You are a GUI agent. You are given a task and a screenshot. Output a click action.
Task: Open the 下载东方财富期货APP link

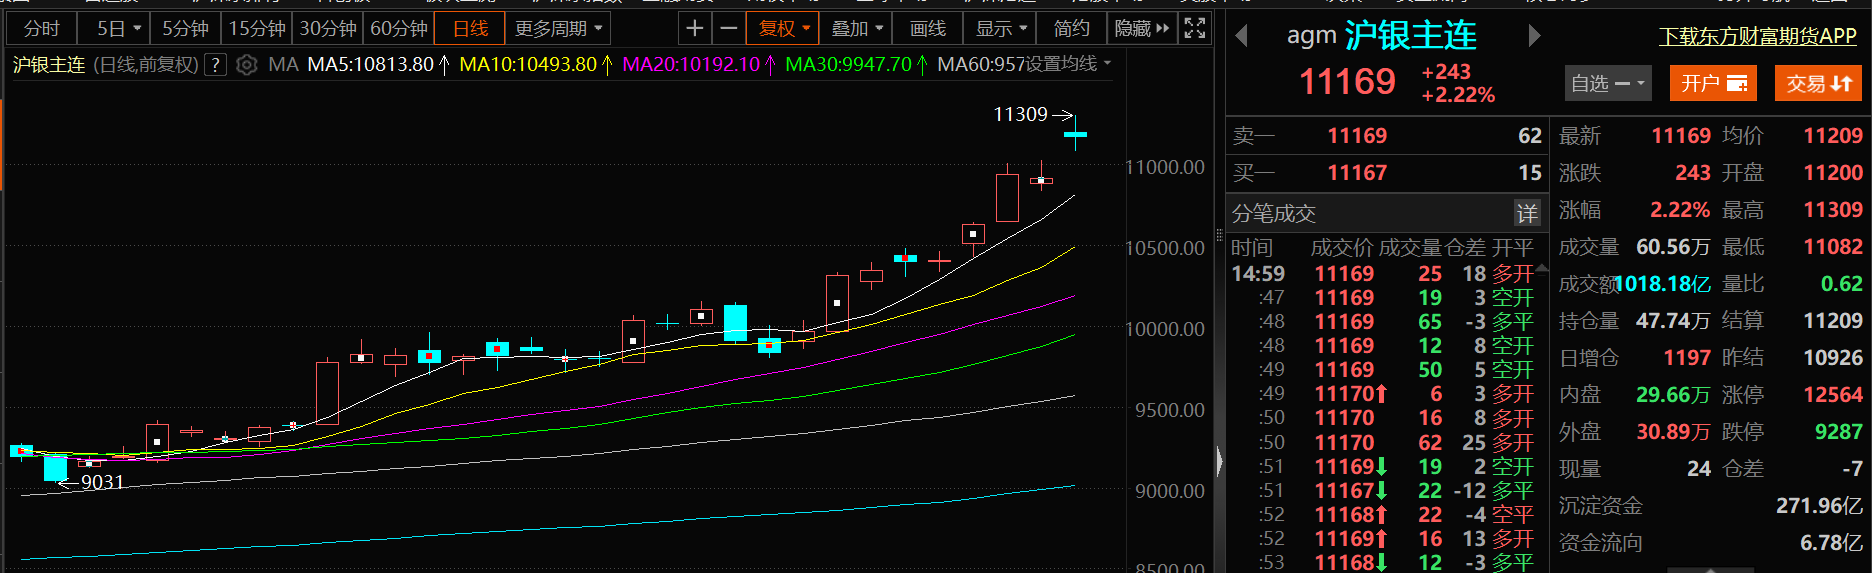point(1757,37)
